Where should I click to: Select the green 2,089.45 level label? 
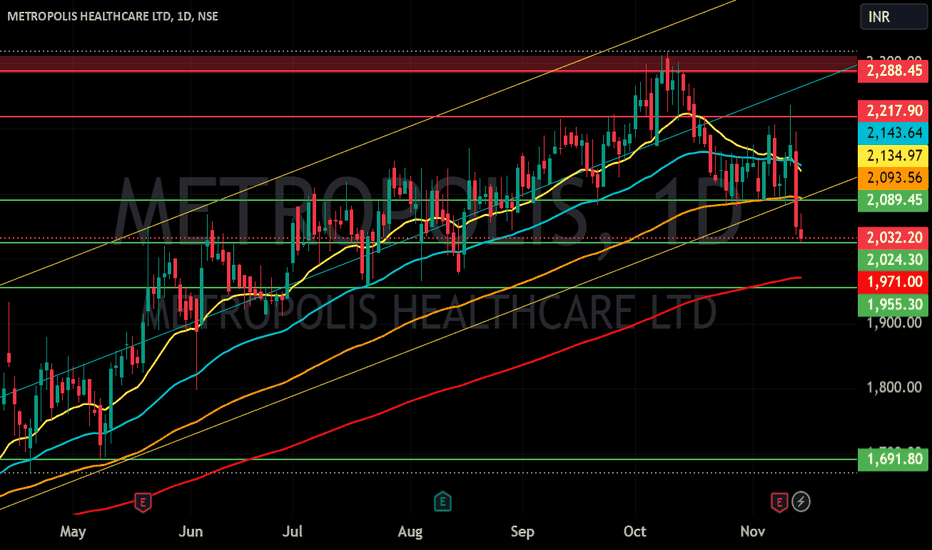tap(893, 200)
